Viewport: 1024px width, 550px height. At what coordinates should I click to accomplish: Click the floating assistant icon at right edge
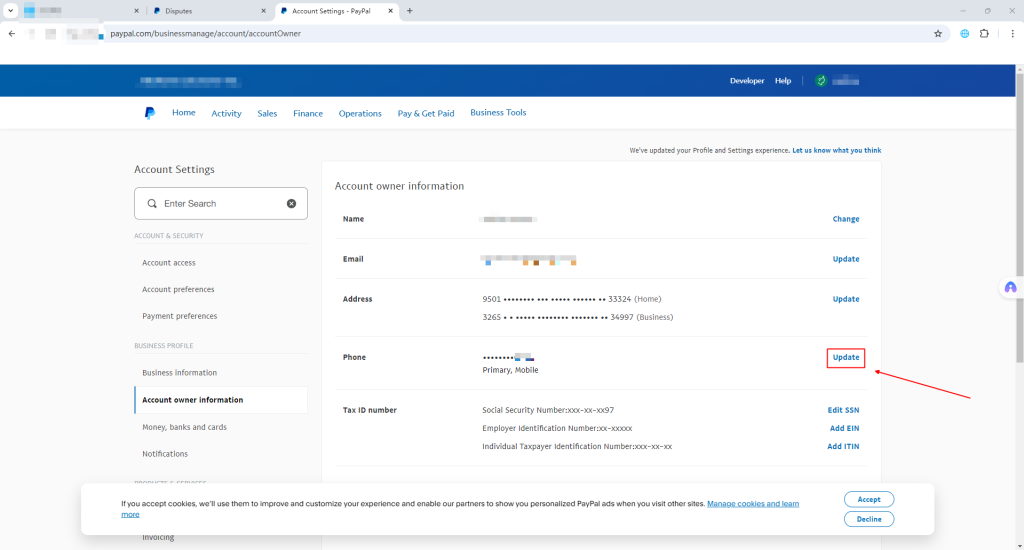1010,288
